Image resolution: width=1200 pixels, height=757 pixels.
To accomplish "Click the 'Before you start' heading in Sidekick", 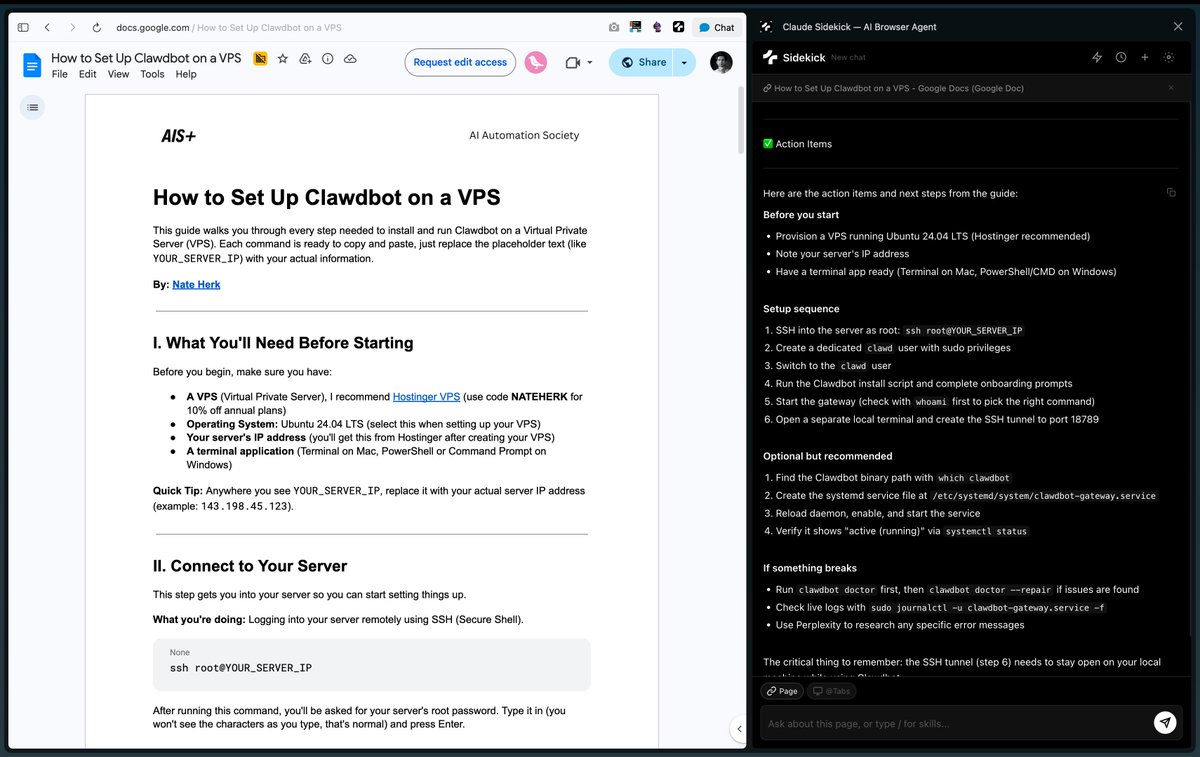I will tap(801, 215).
